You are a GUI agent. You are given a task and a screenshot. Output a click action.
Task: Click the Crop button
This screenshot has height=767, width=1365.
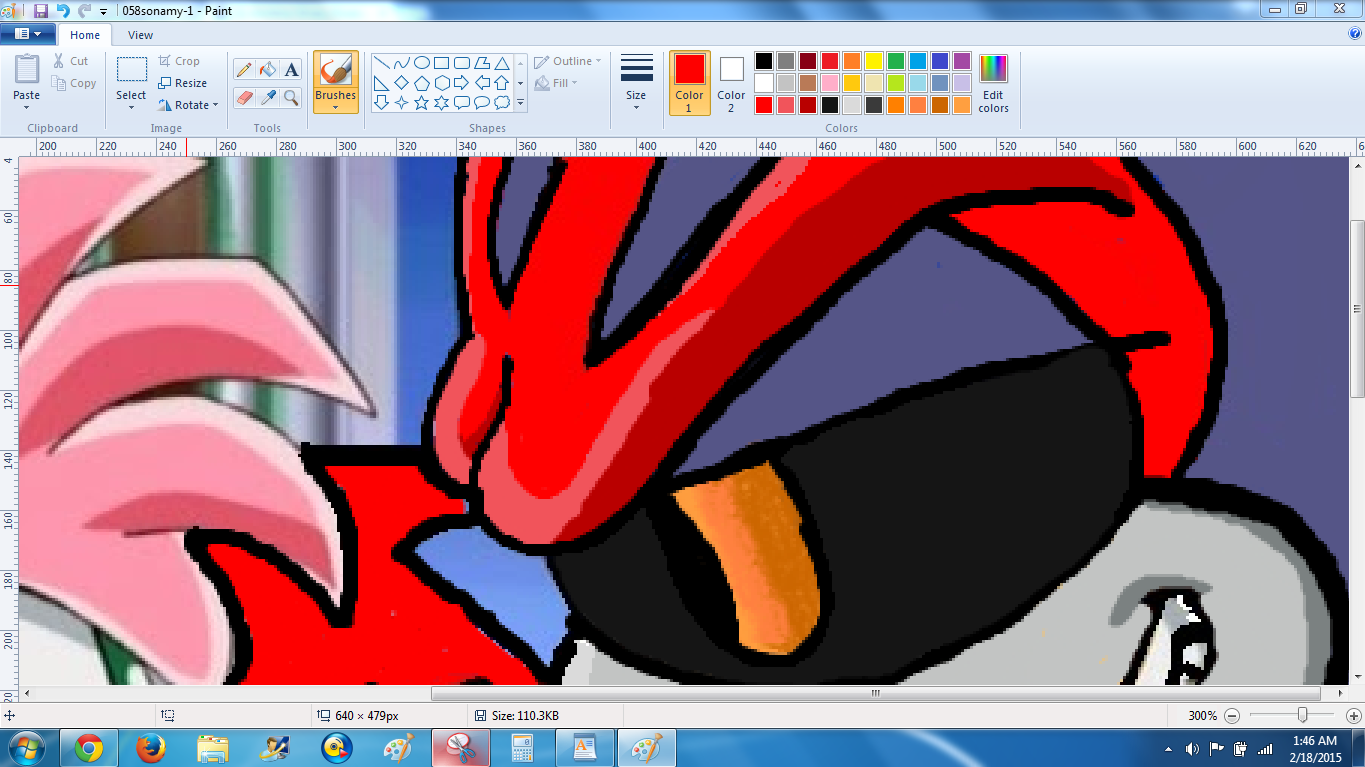(x=179, y=61)
